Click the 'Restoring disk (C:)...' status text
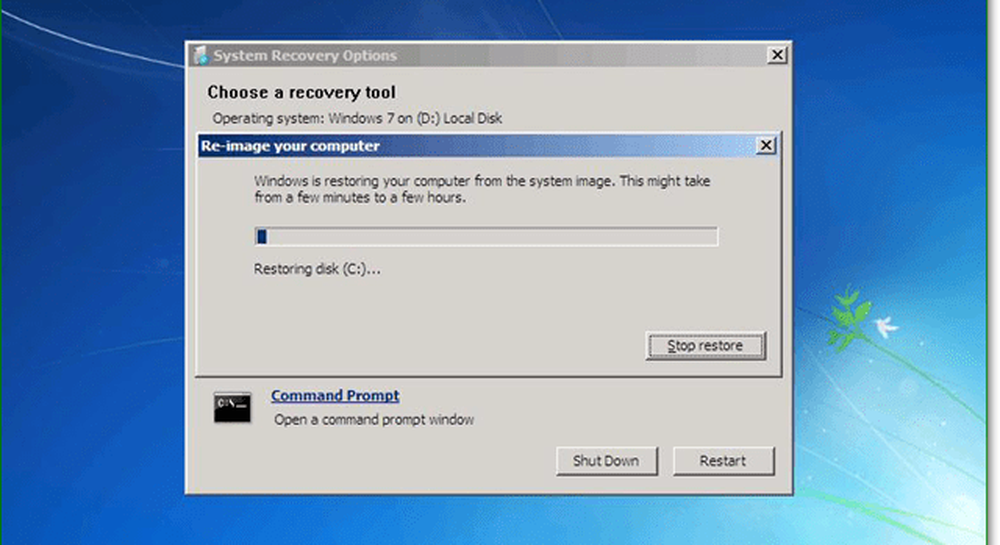The width and height of the screenshot is (1000, 545). point(317,269)
